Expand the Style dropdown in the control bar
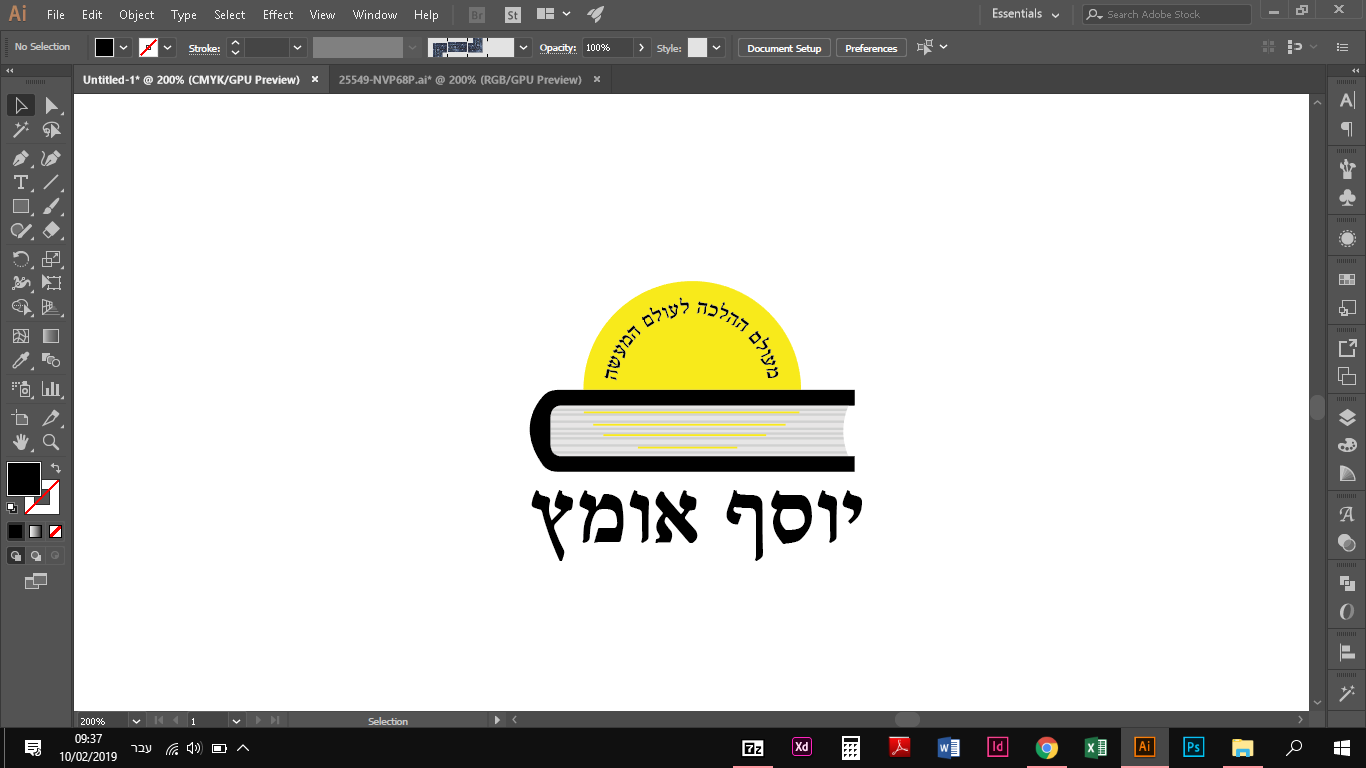 (x=718, y=47)
